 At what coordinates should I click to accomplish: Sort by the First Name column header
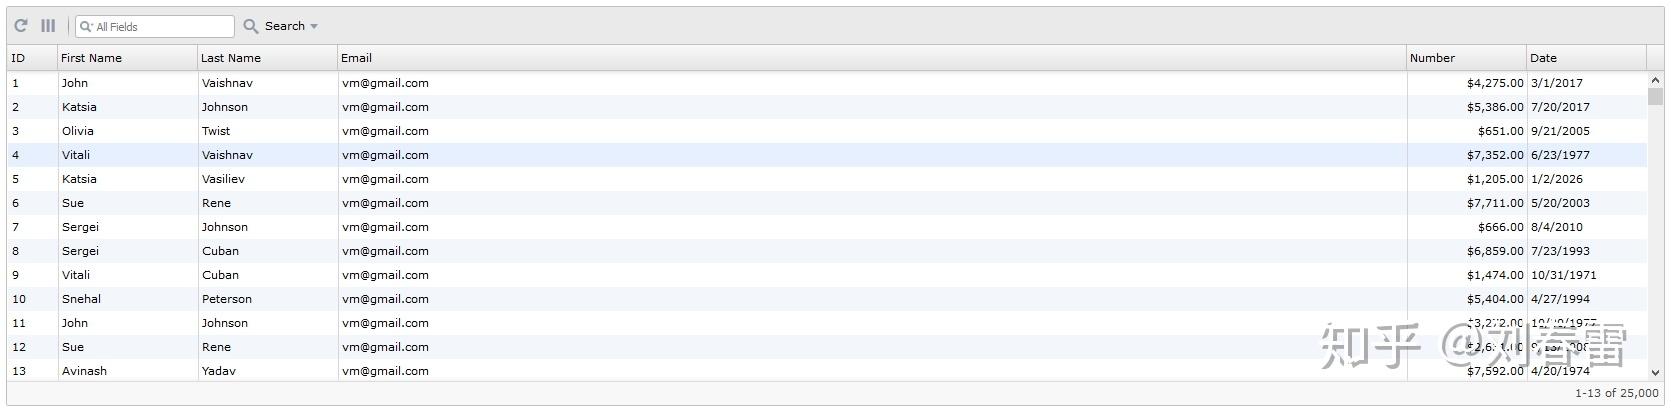point(91,58)
